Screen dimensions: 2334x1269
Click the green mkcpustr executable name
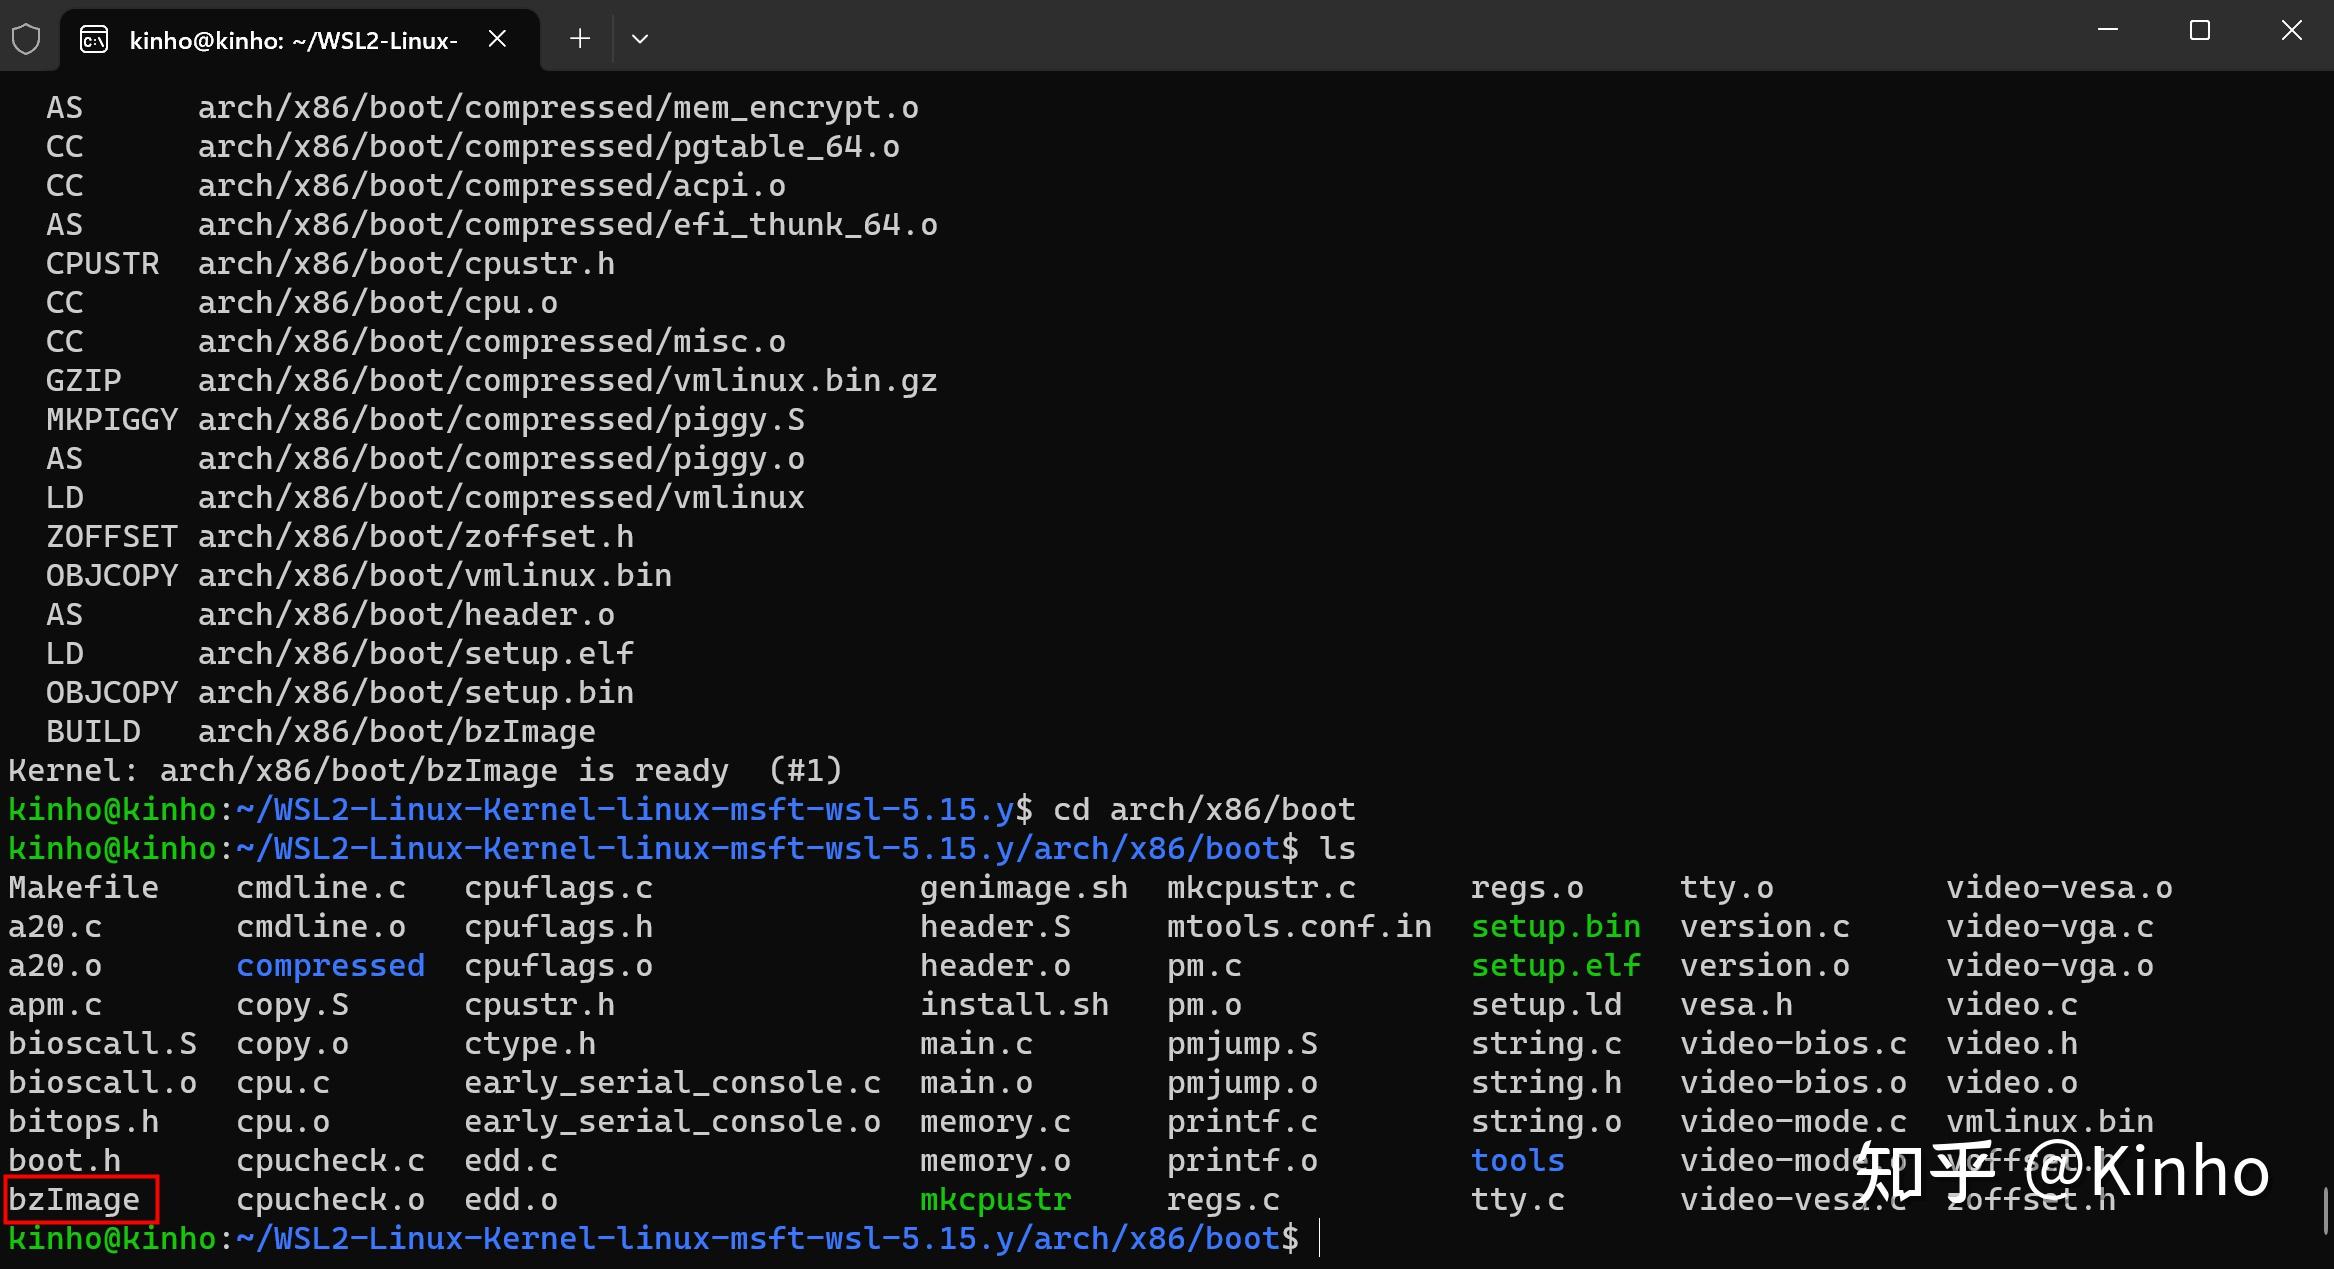coord(995,1199)
